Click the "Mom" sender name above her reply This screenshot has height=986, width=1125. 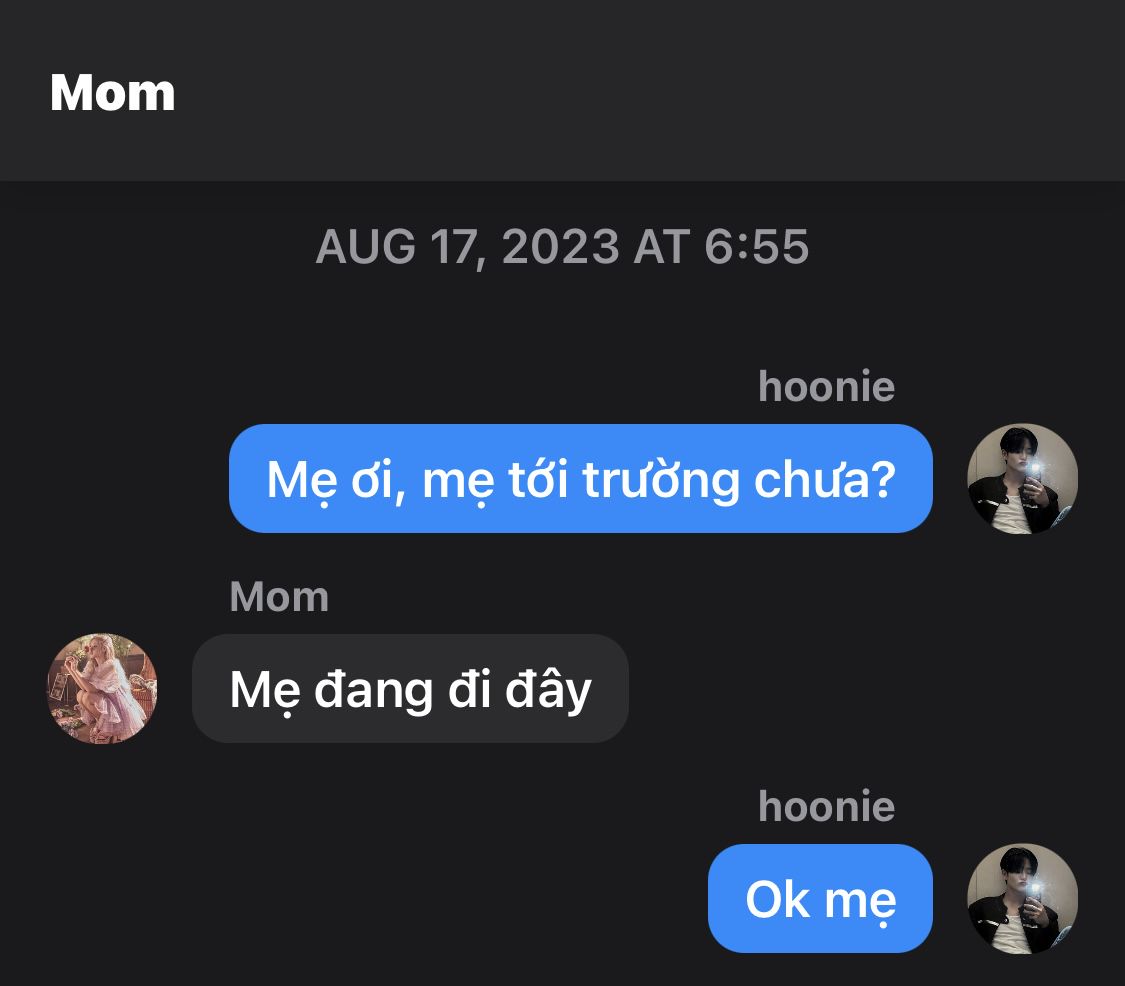click(279, 597)
